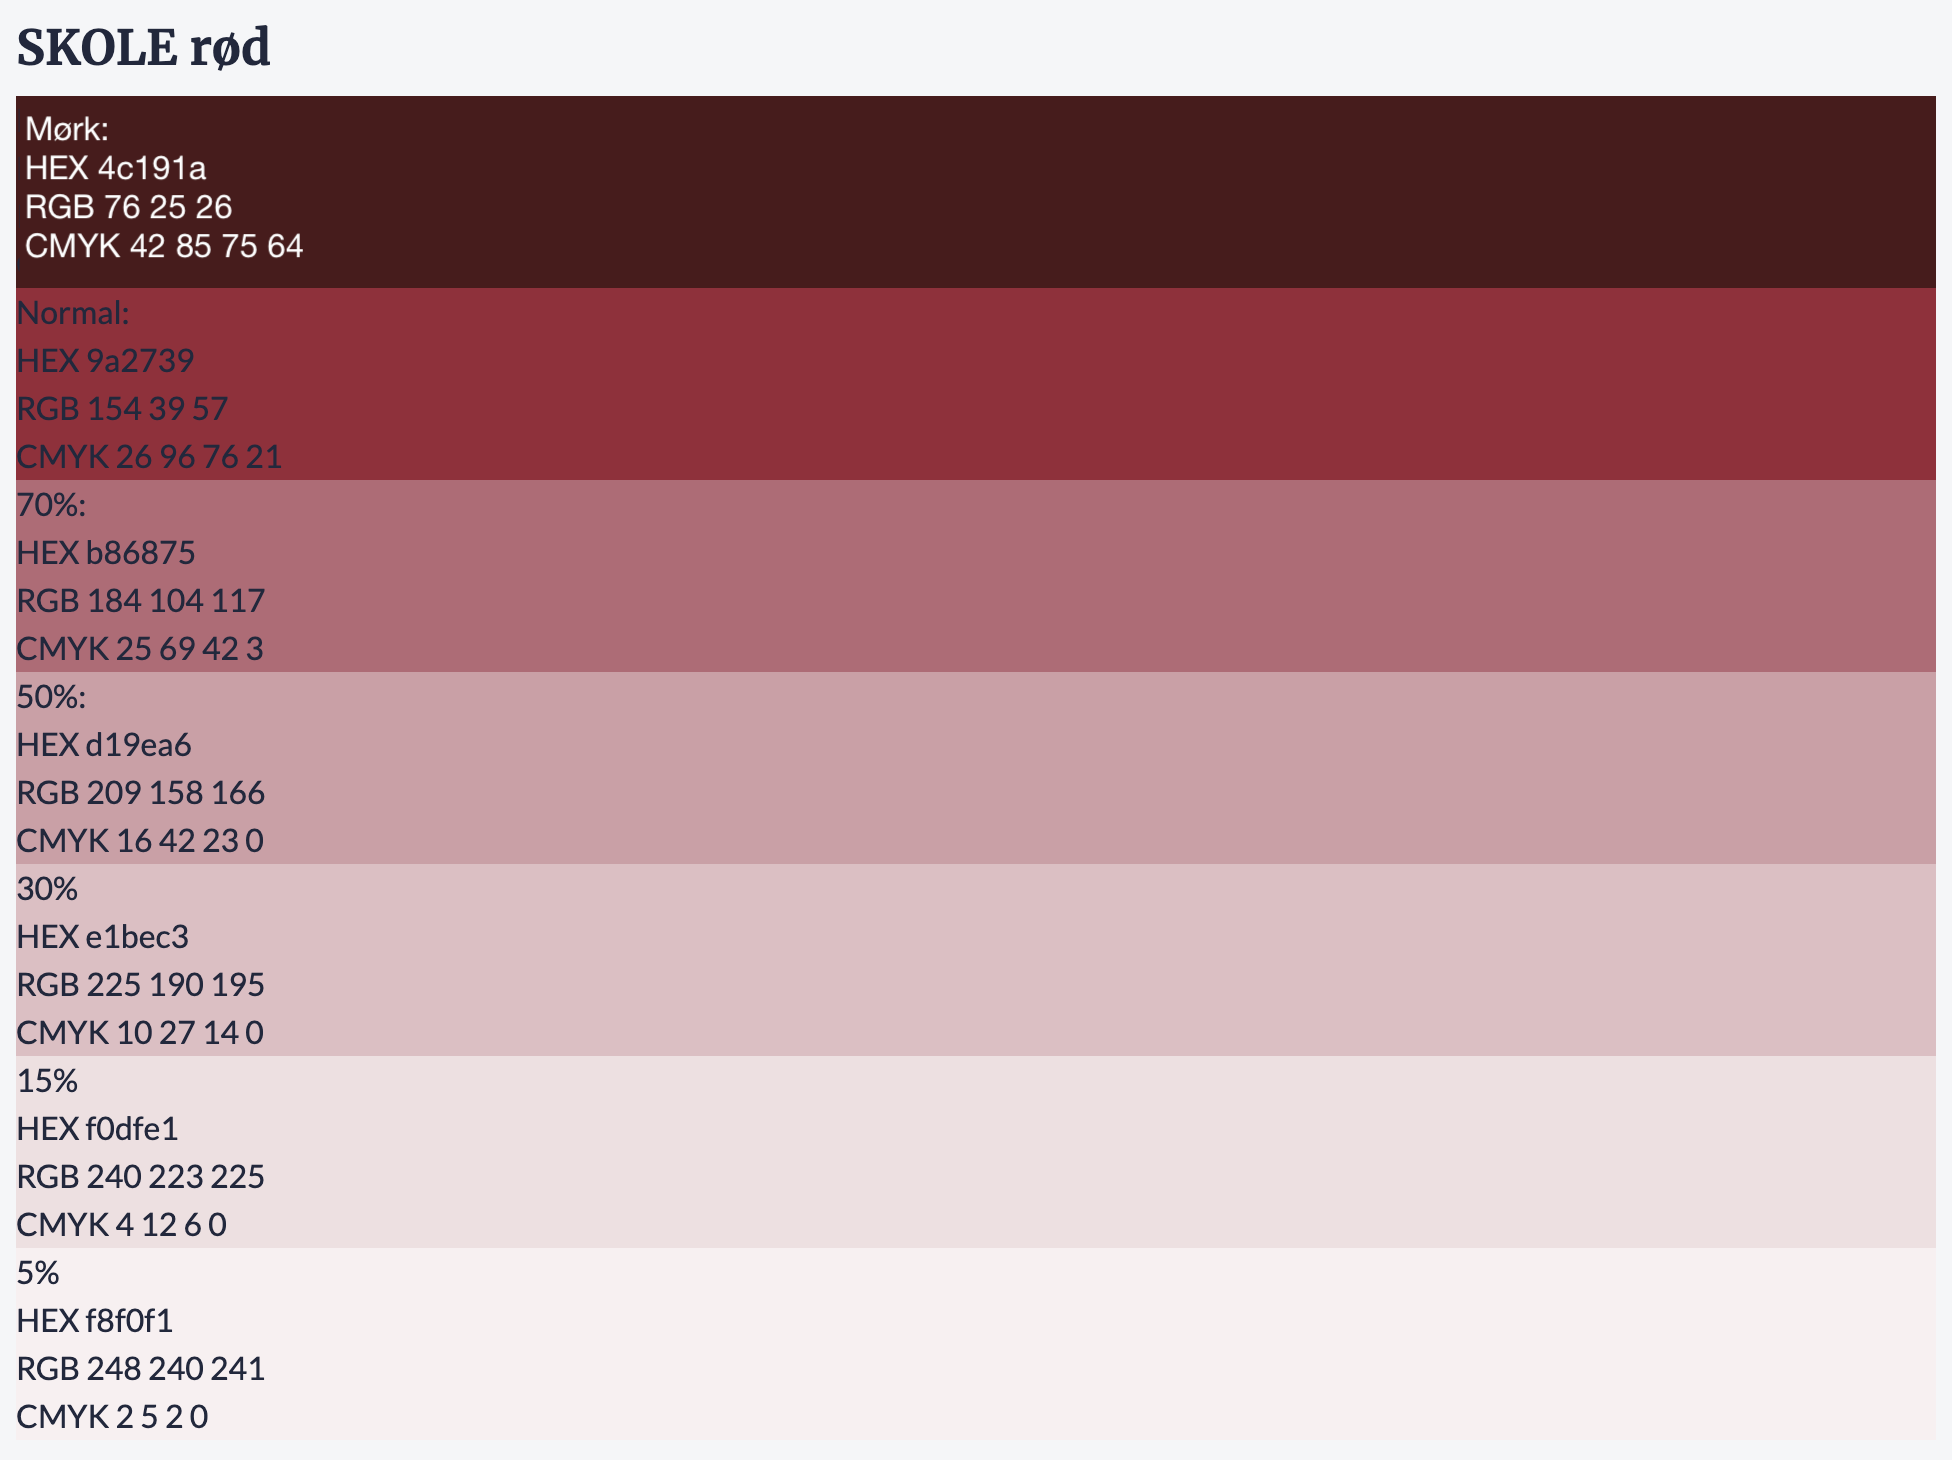Click HEX f0dfe1 text
The width and height of the screenshot is (1952, 1460).
pos(98,1128)
